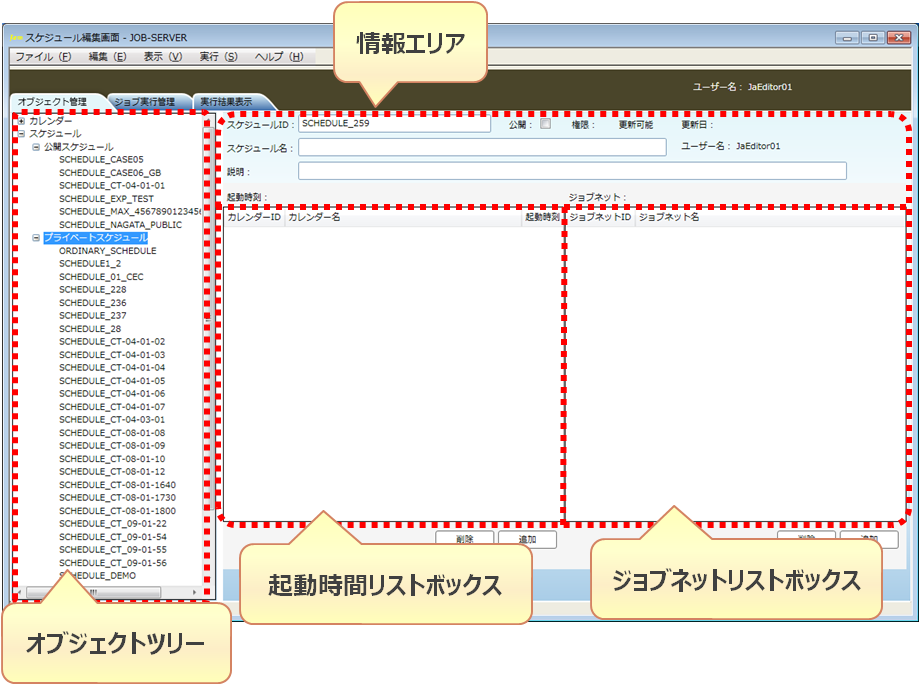This screenshot has width=920, height=685.
Task: Select SCHEDULE_CT-04-03-01 in the tree
Action: pos(112,420)
